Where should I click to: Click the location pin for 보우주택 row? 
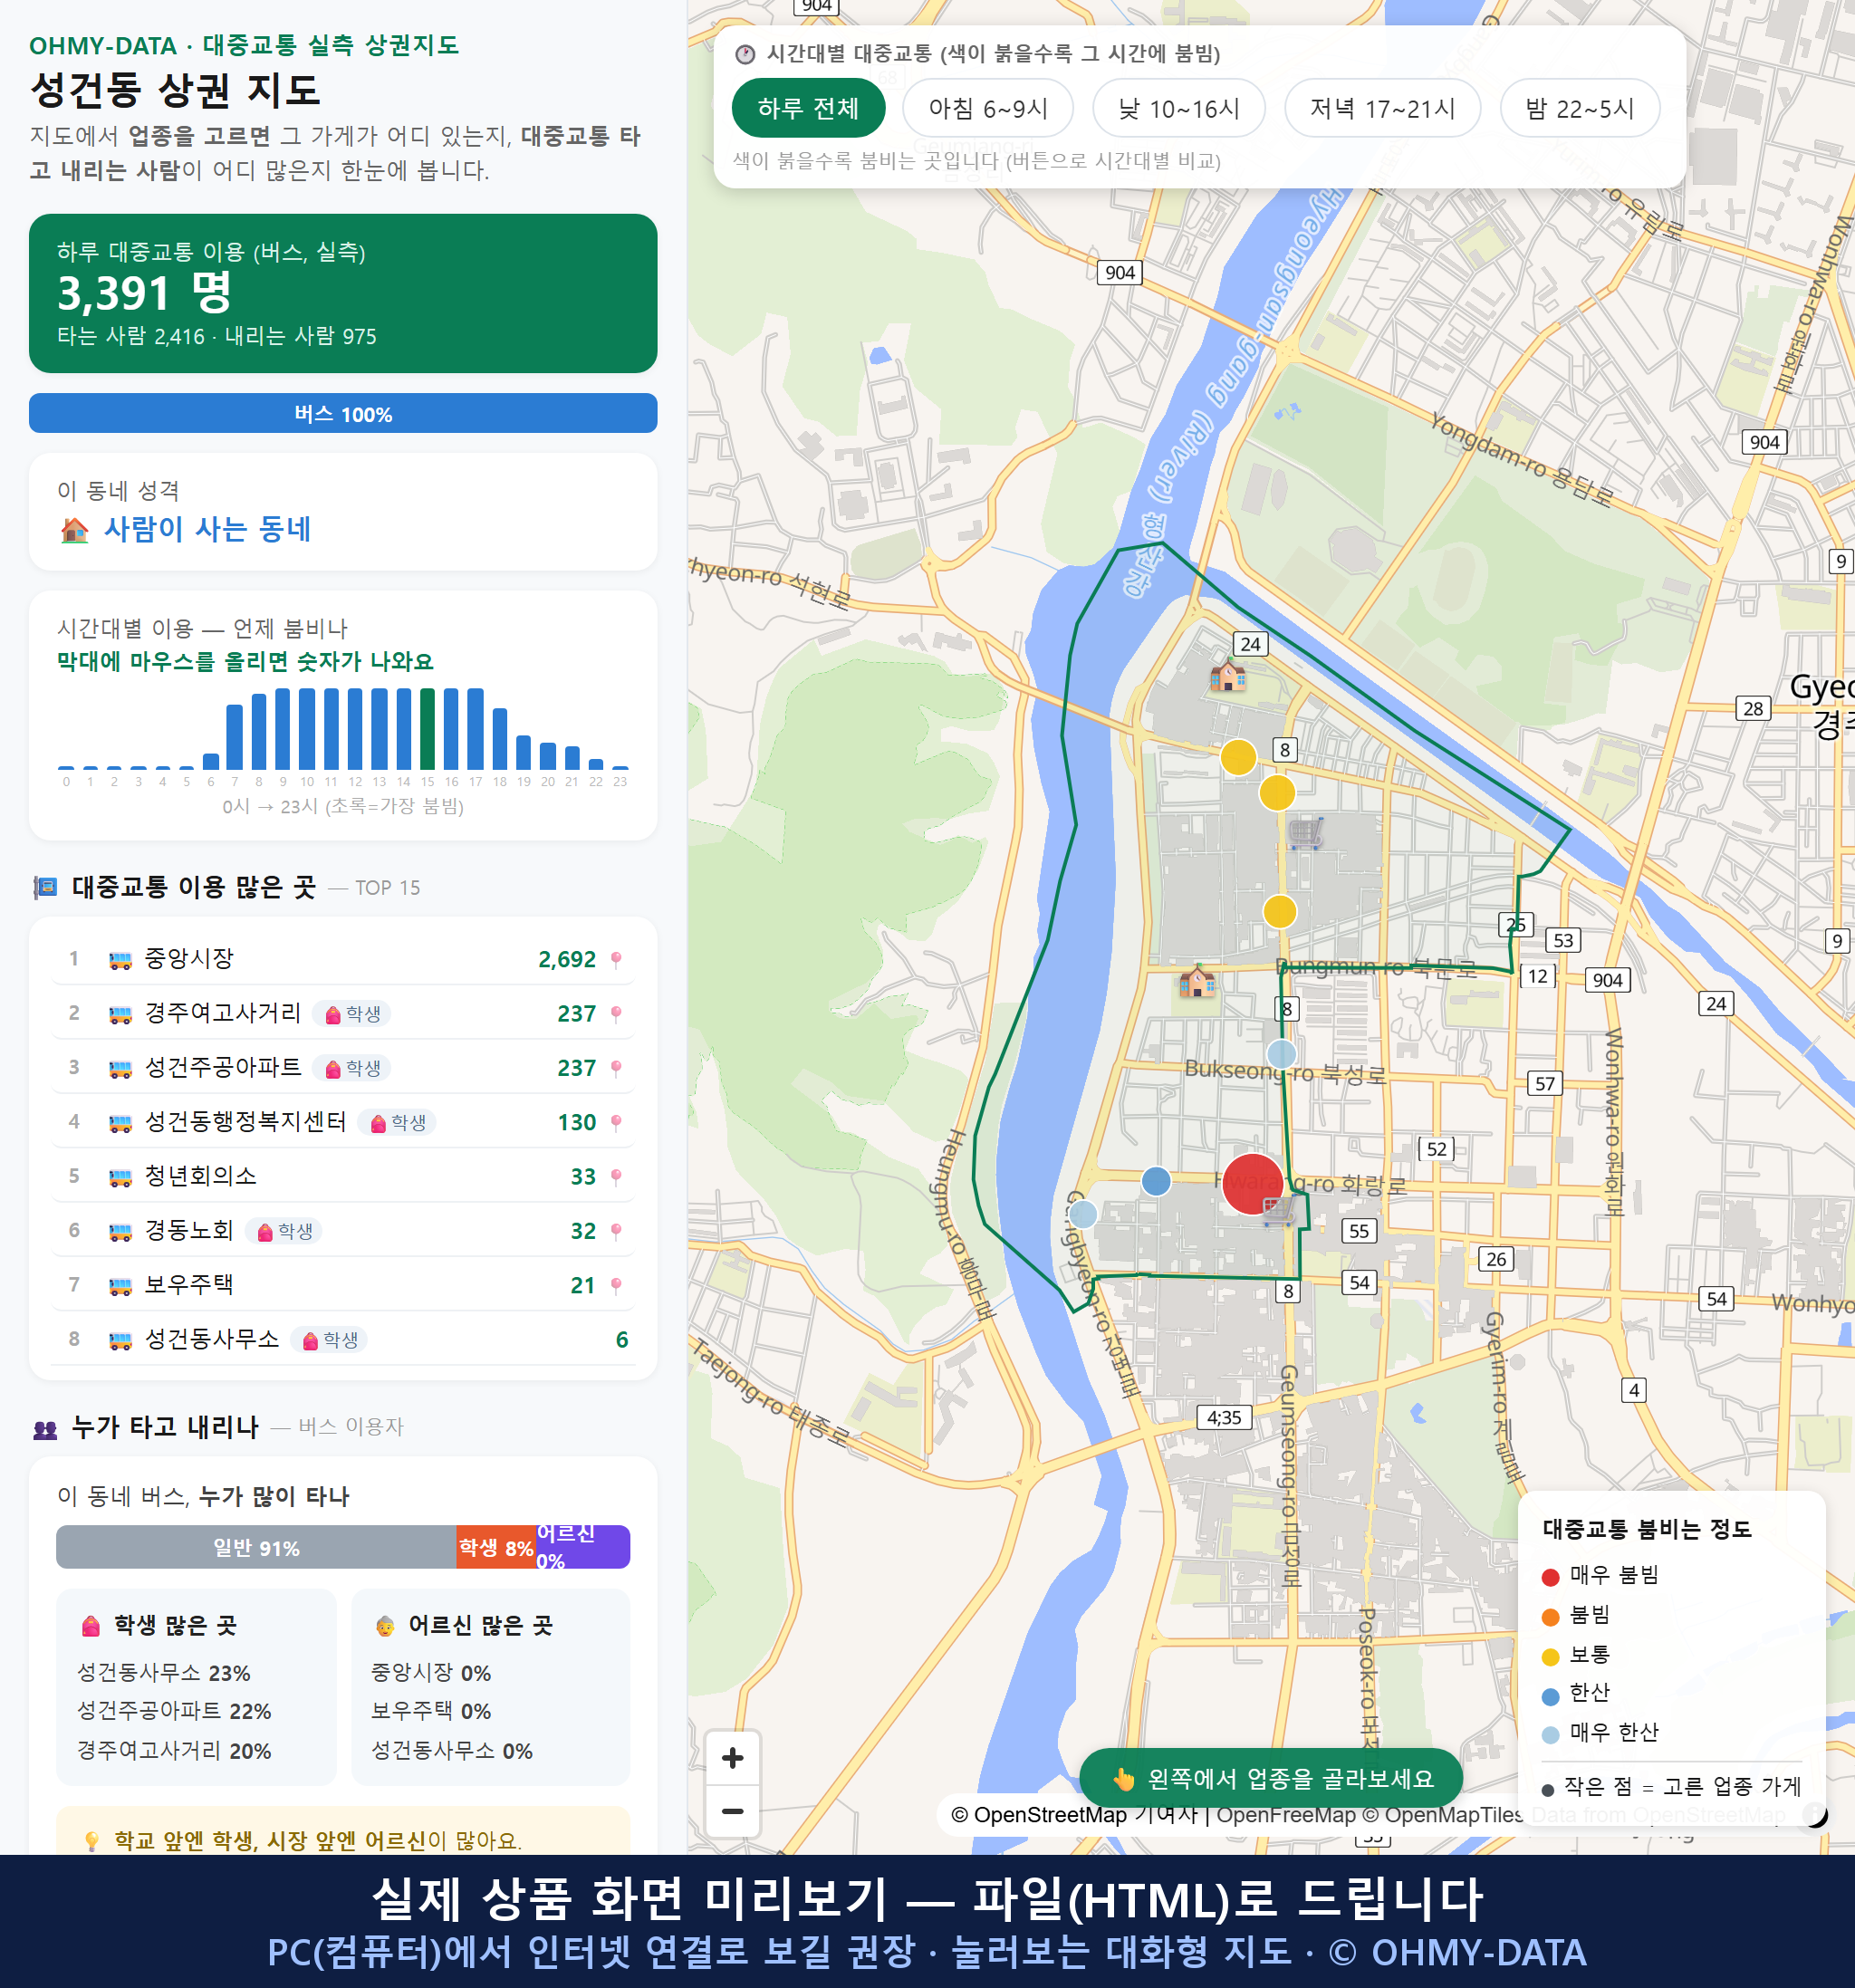tap(616, 1285)
